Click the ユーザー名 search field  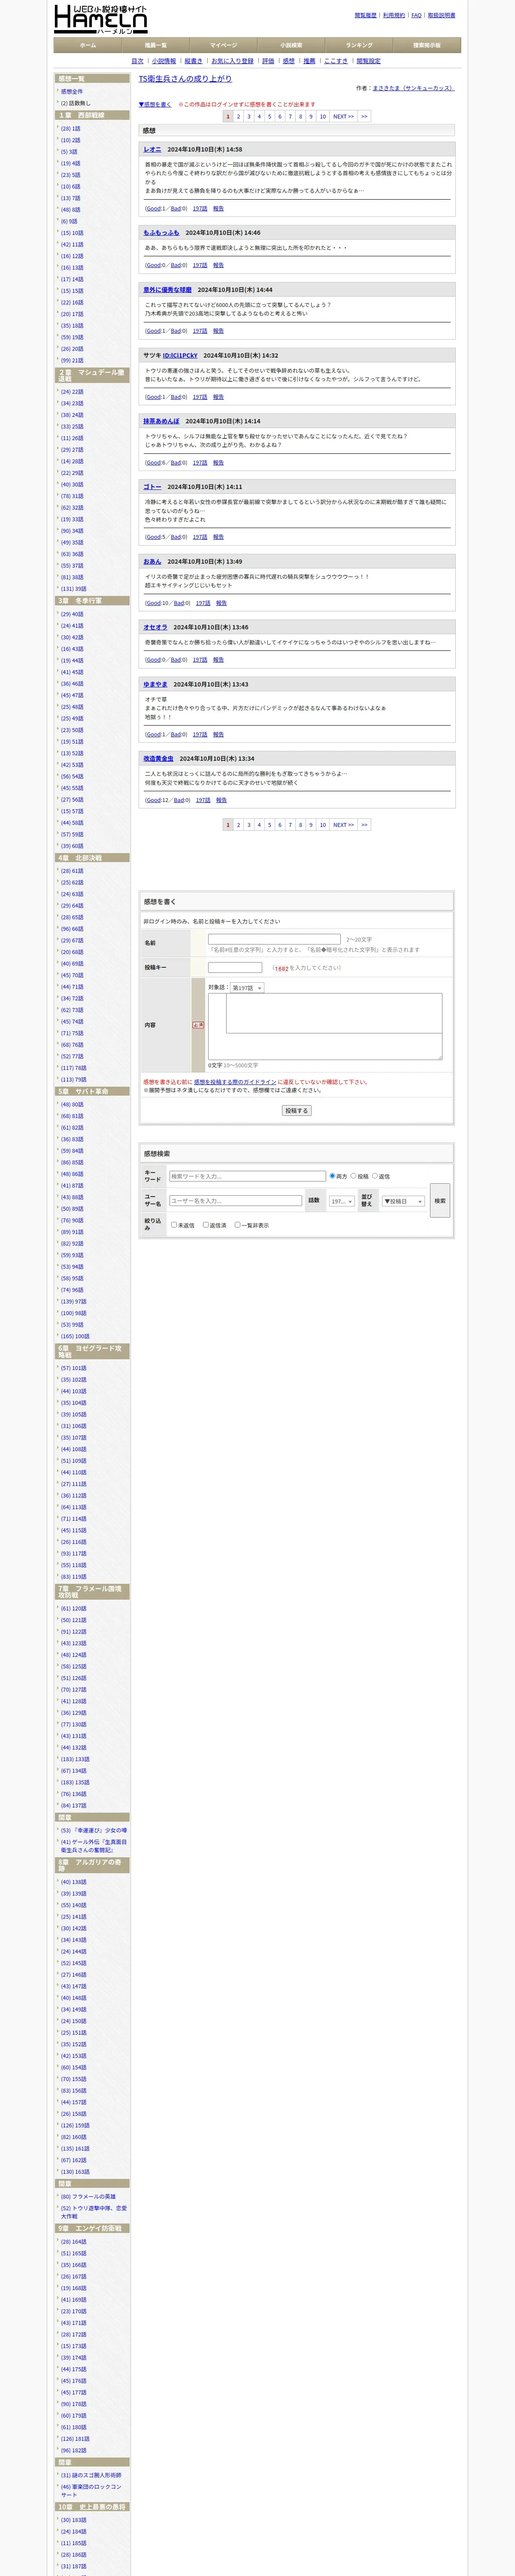tap(235, 1201)
